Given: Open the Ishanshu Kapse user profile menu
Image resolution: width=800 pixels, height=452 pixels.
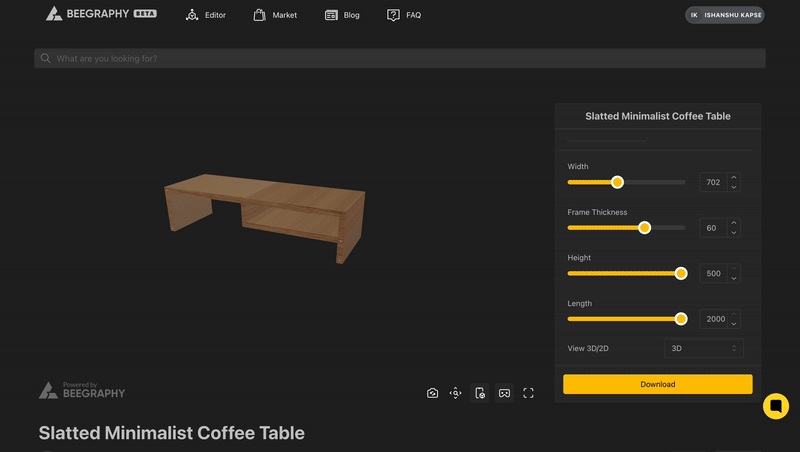Looking at the screenshot, I should tap(724, 15).
